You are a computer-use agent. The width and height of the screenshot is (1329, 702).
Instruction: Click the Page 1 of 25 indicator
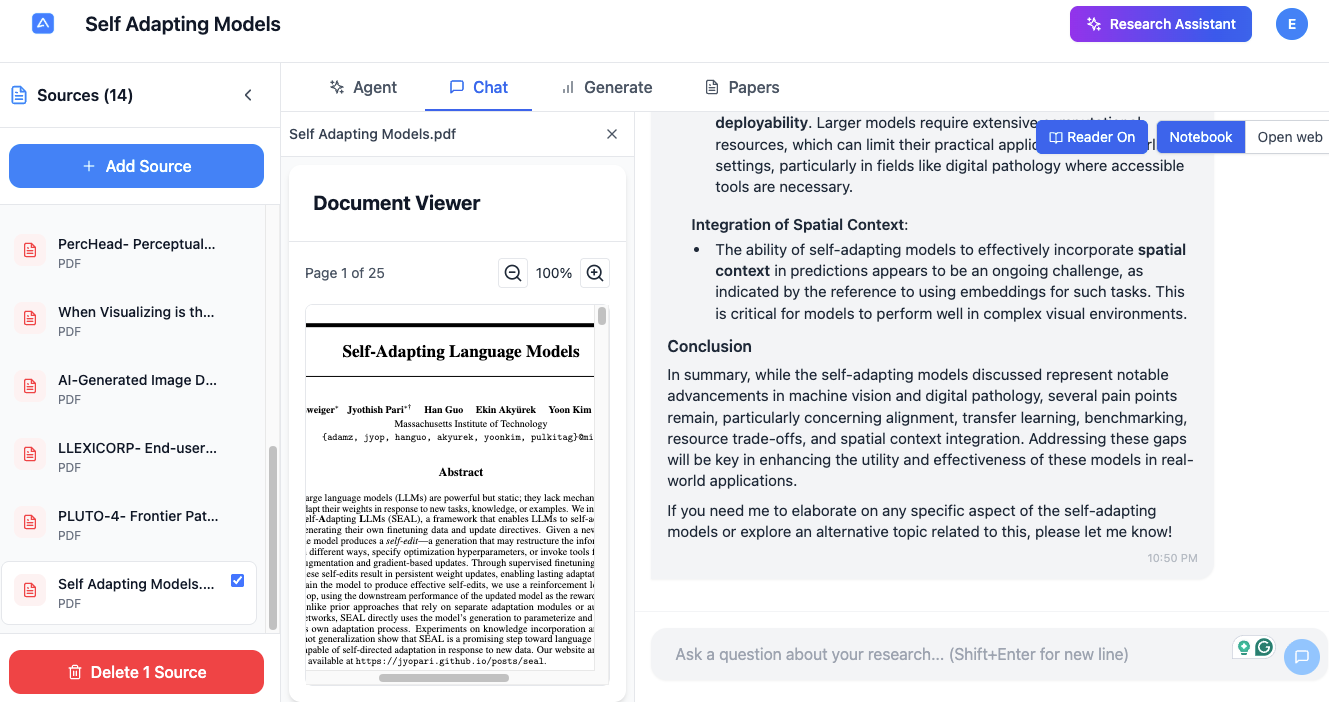(x=345, y=273)
